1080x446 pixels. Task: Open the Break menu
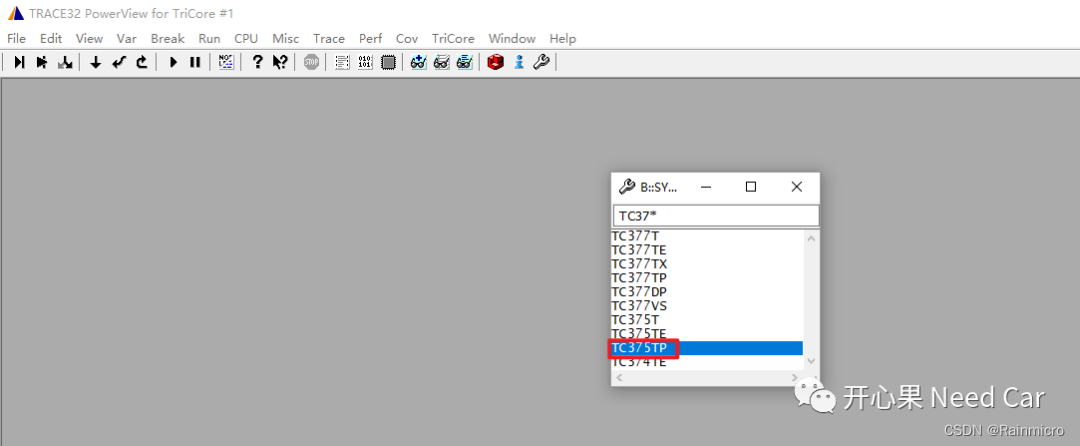(x=167, y=39)
